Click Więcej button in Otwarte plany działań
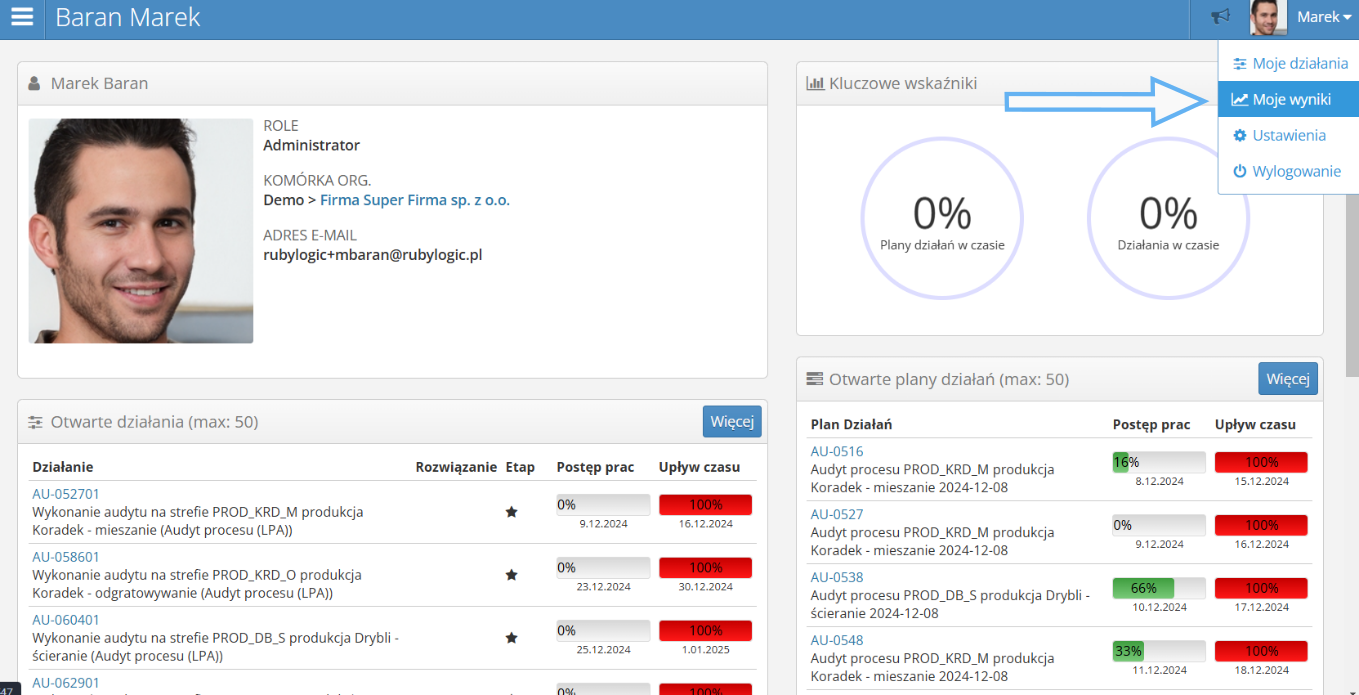Screen dimensions: 1359x695 [1287, 379]
